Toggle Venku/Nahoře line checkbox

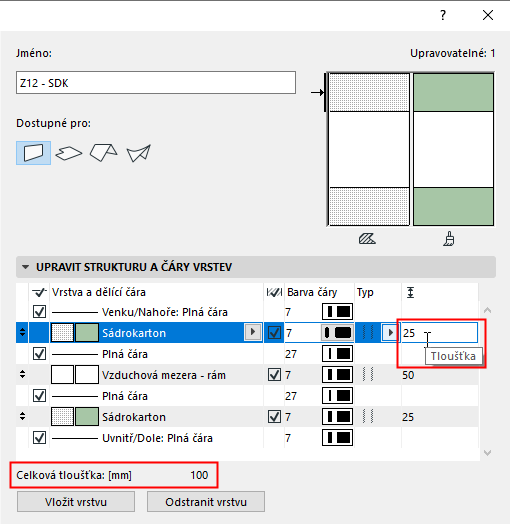pyautogui.click(x=39, y=311)
